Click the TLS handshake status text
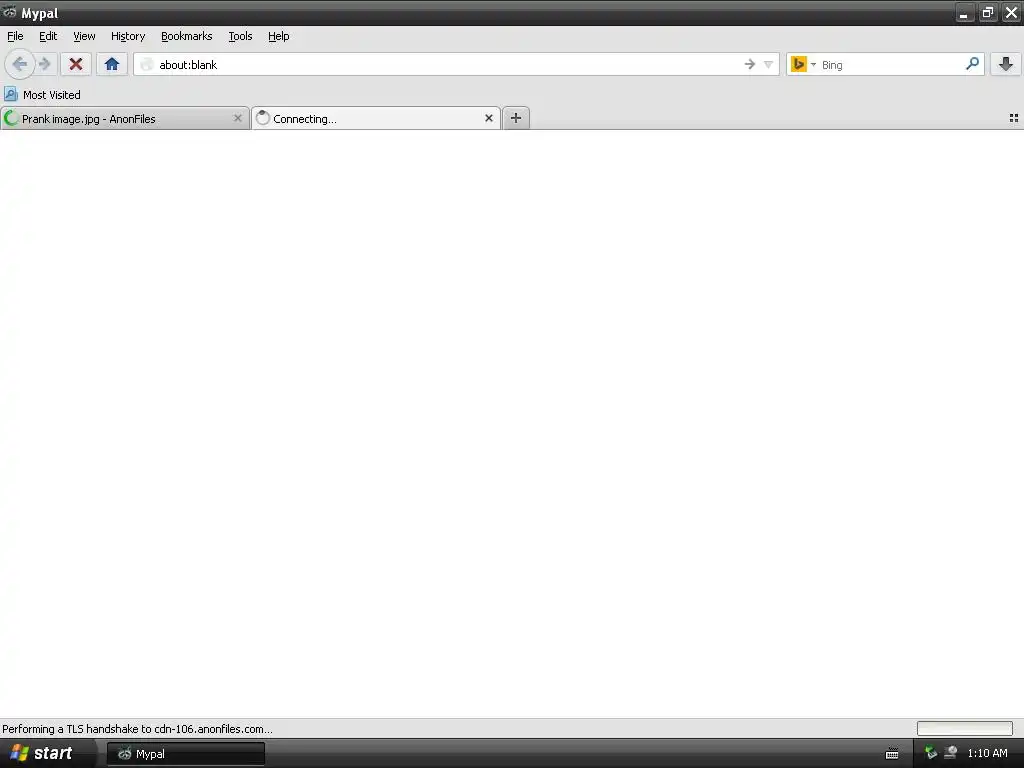1024x768 pixels. [137, 729]
